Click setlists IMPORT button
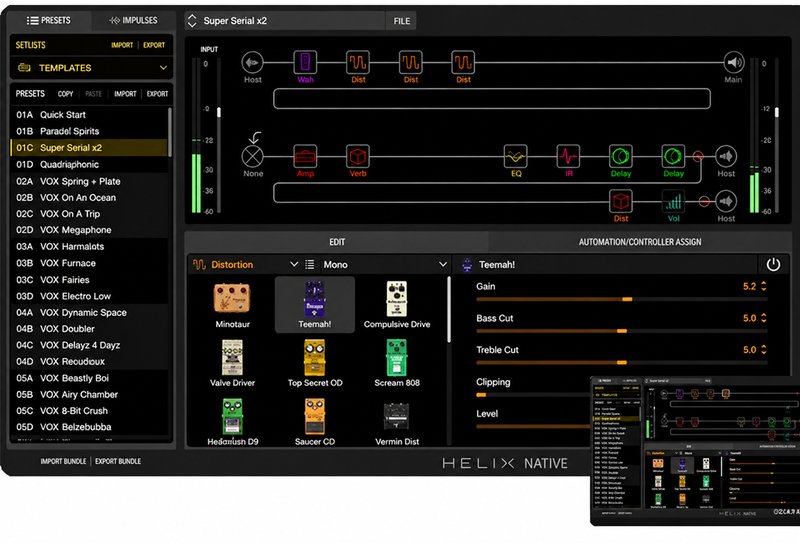This screenshot has width=800, height=543. click(122, 45)
